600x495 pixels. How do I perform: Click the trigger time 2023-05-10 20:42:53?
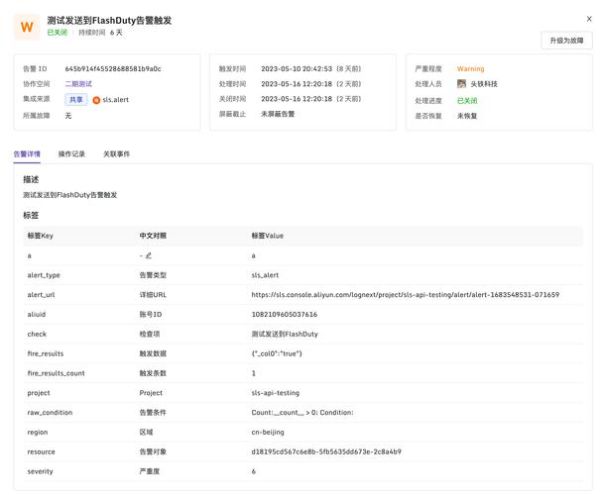pos(297,69)
